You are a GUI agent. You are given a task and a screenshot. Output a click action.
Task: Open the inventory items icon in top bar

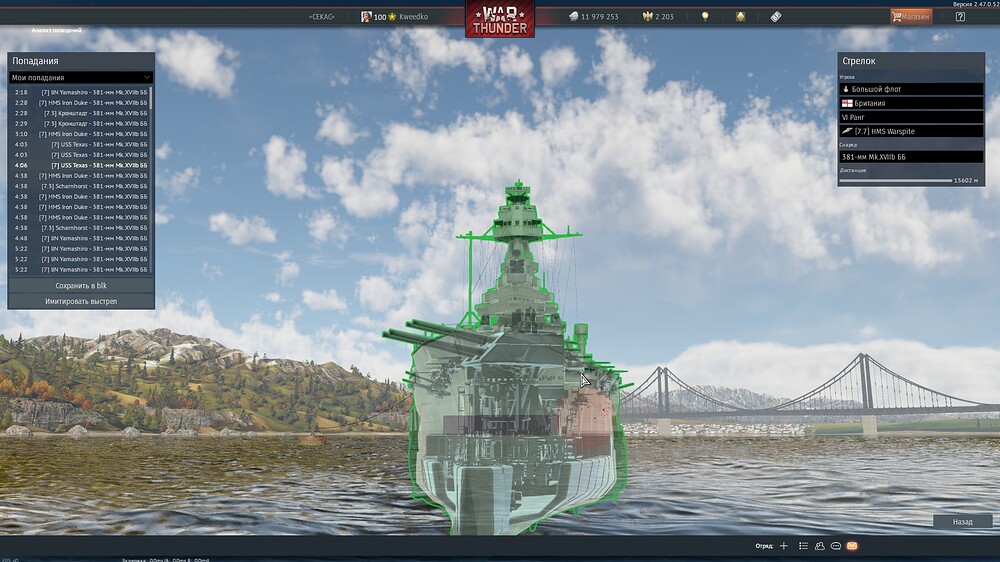(x=740, y=17)
